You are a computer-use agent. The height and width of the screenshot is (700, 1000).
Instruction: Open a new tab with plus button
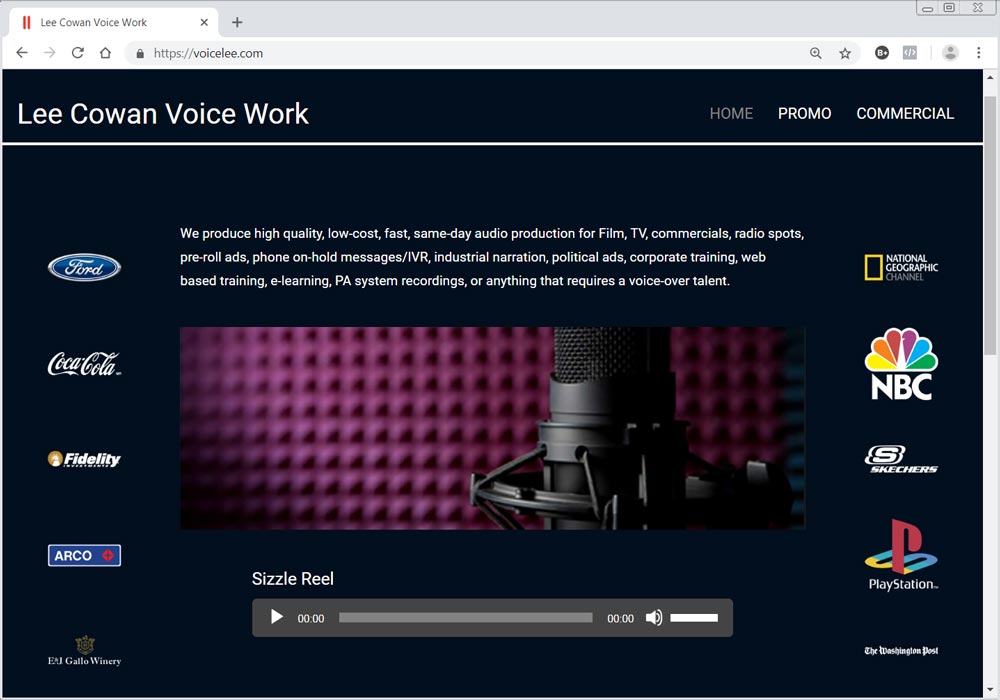(x=237, y=22)
